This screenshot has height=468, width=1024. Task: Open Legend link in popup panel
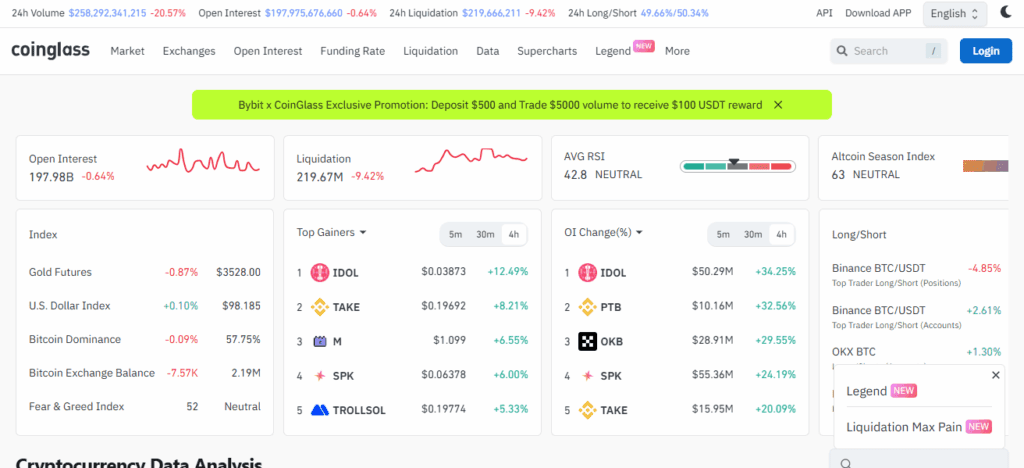tap(867, 391)
